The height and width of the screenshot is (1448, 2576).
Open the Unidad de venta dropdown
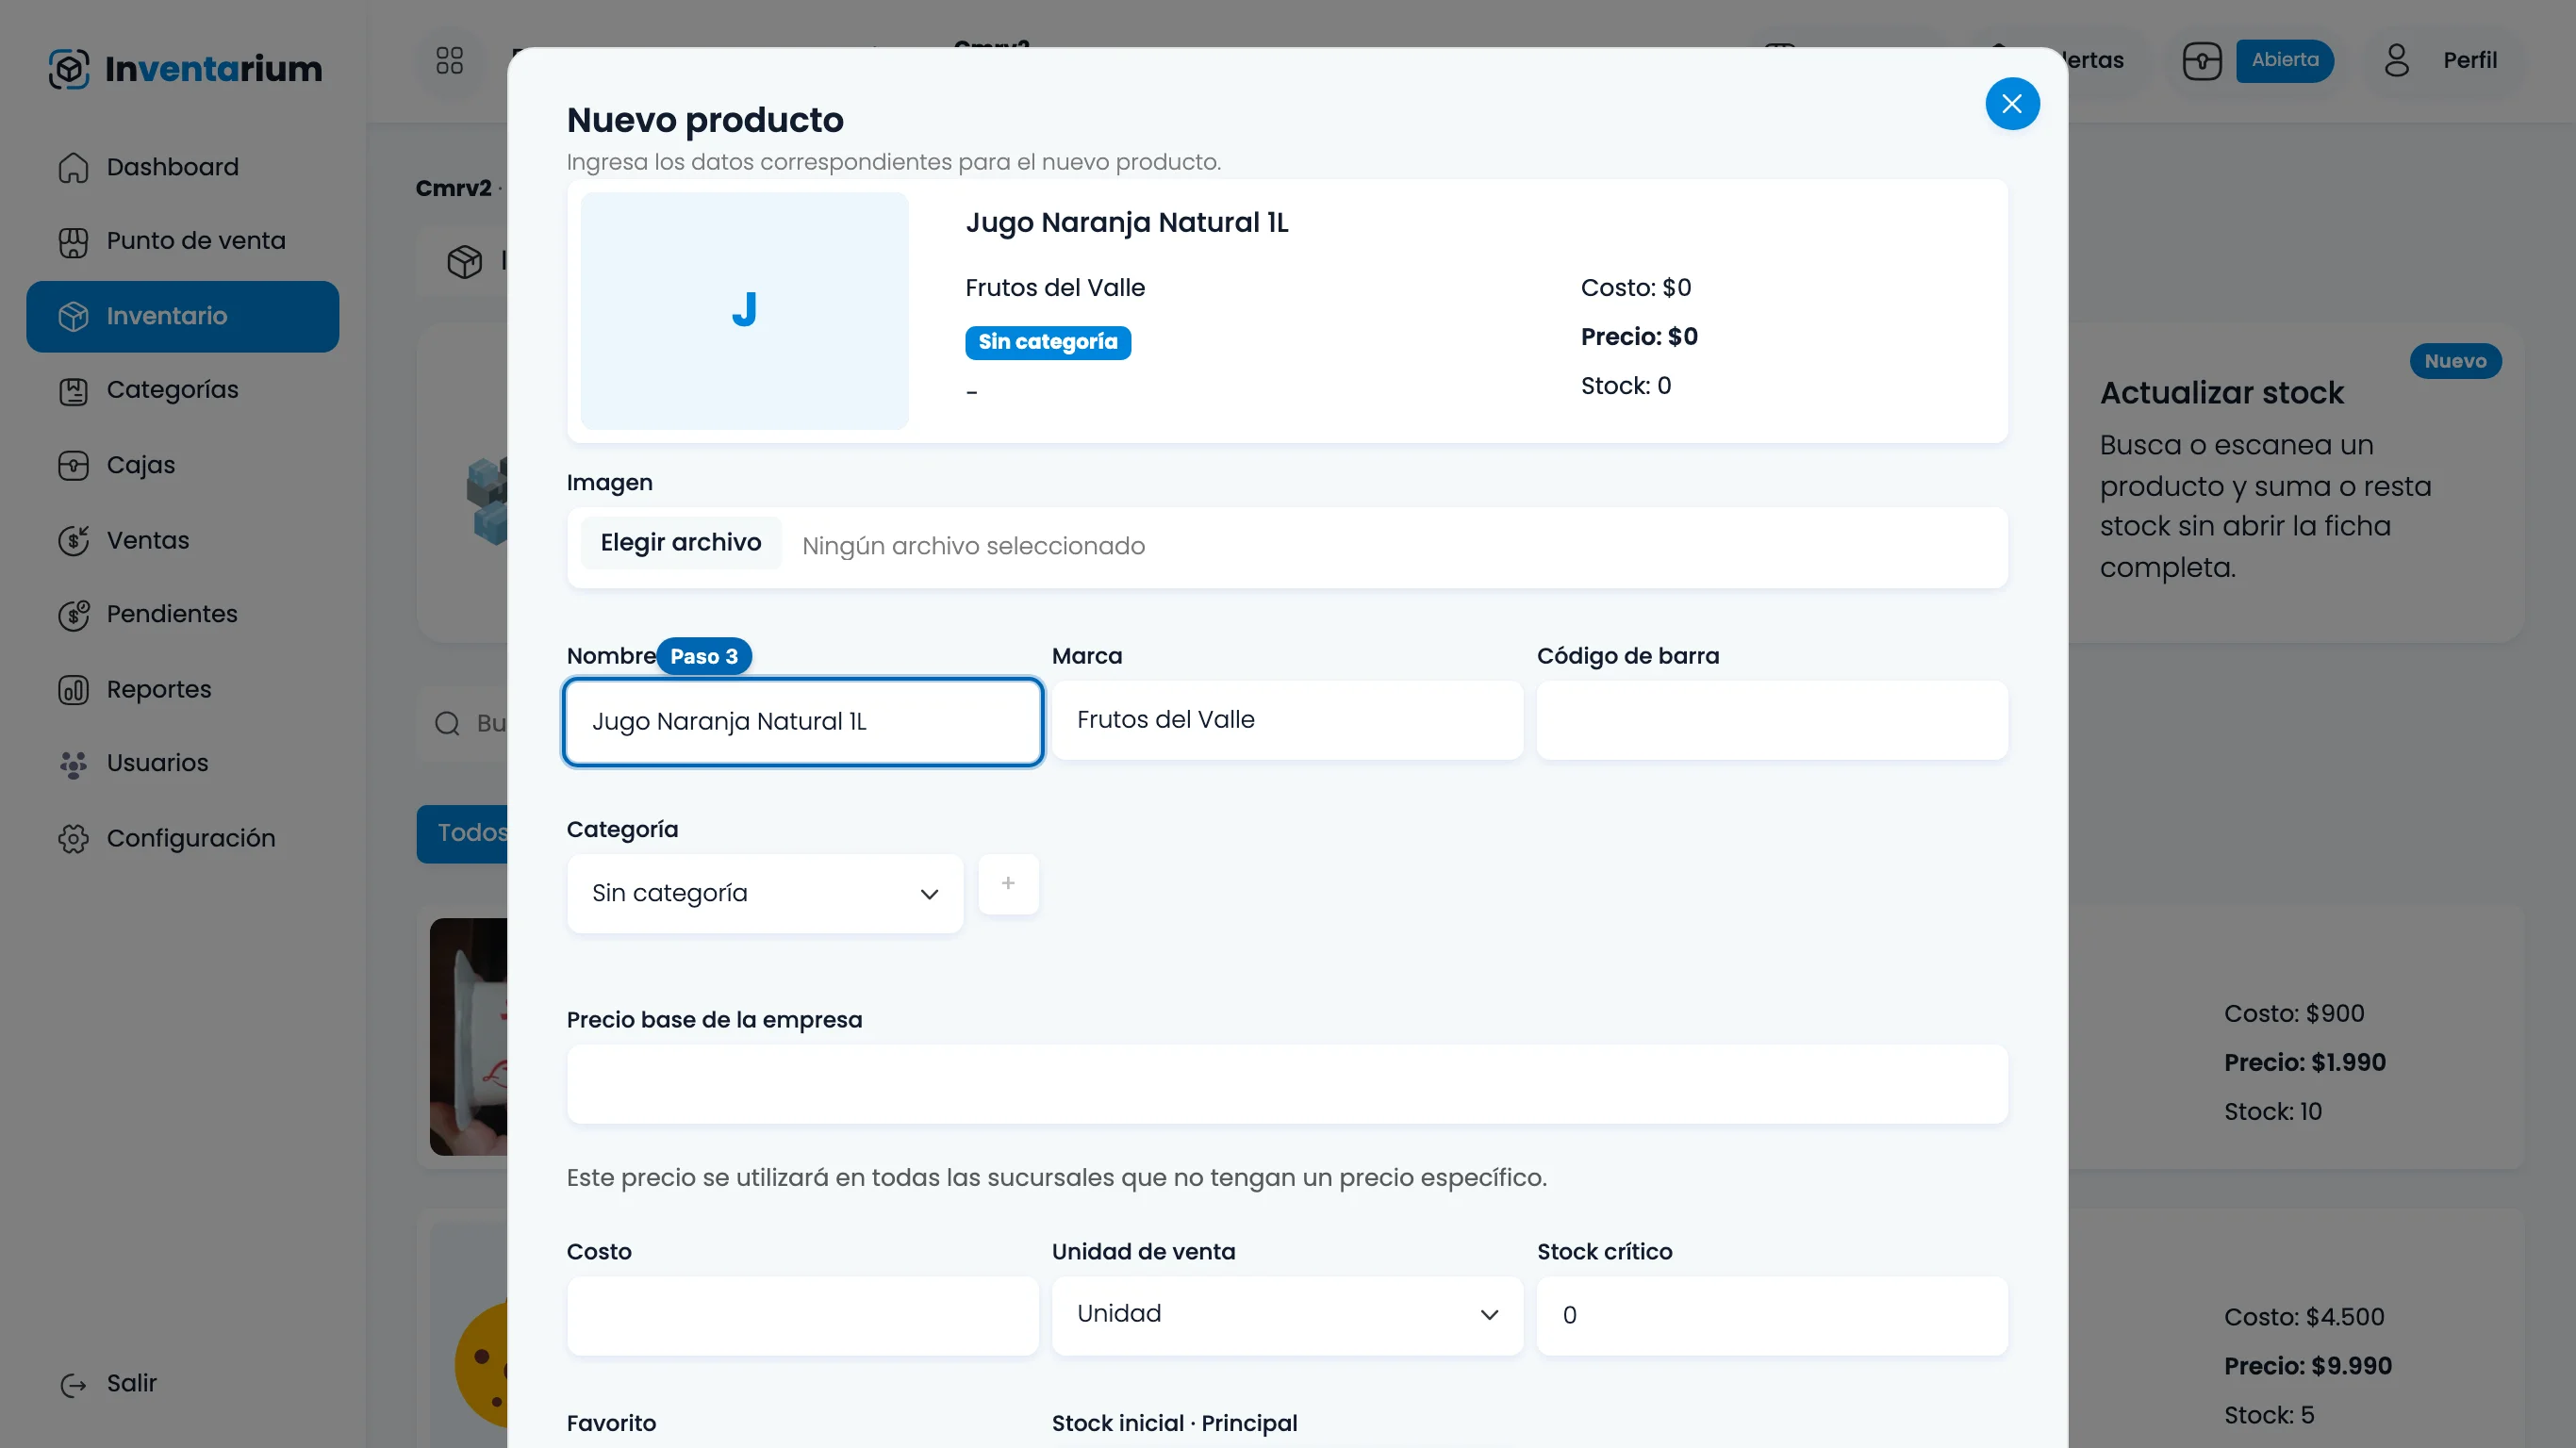pos(1287,1316)
